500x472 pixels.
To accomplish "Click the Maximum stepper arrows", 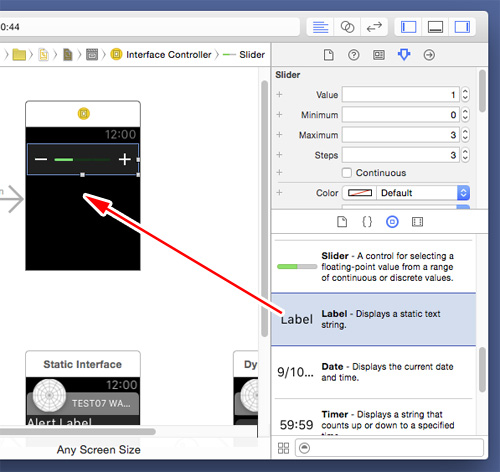I will tap(465, 135).
